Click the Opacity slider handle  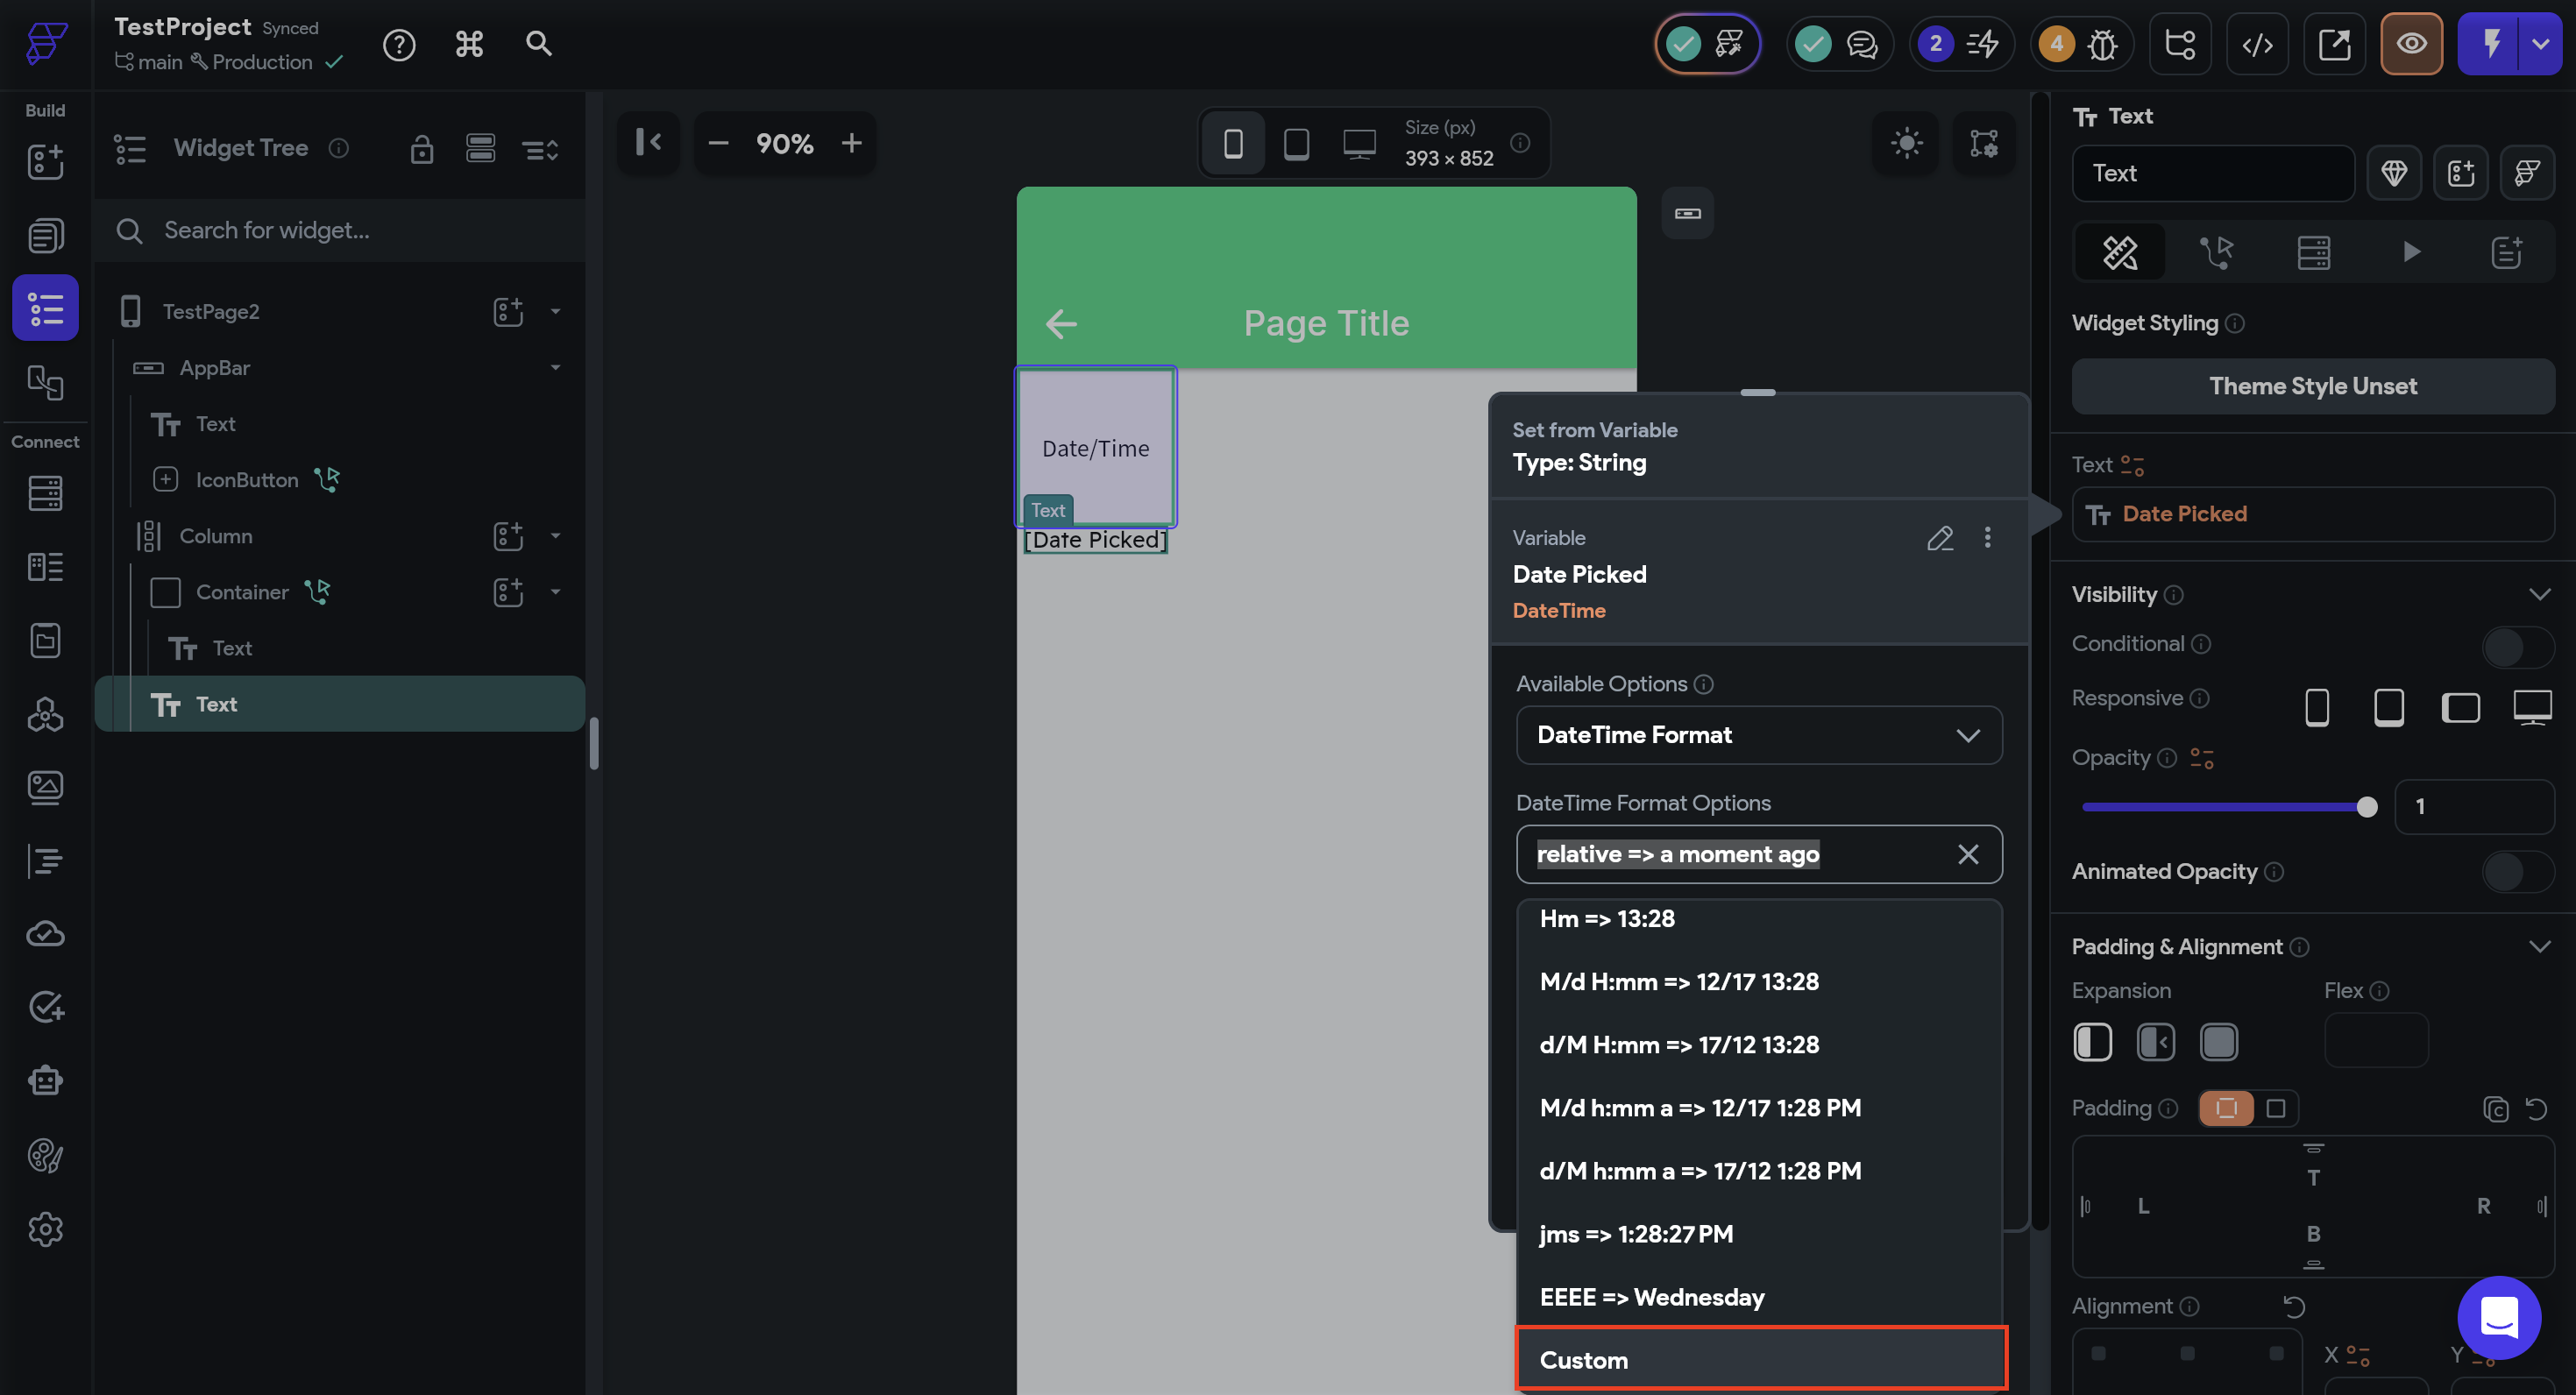pyautogui.click(x=2366, y=807)
